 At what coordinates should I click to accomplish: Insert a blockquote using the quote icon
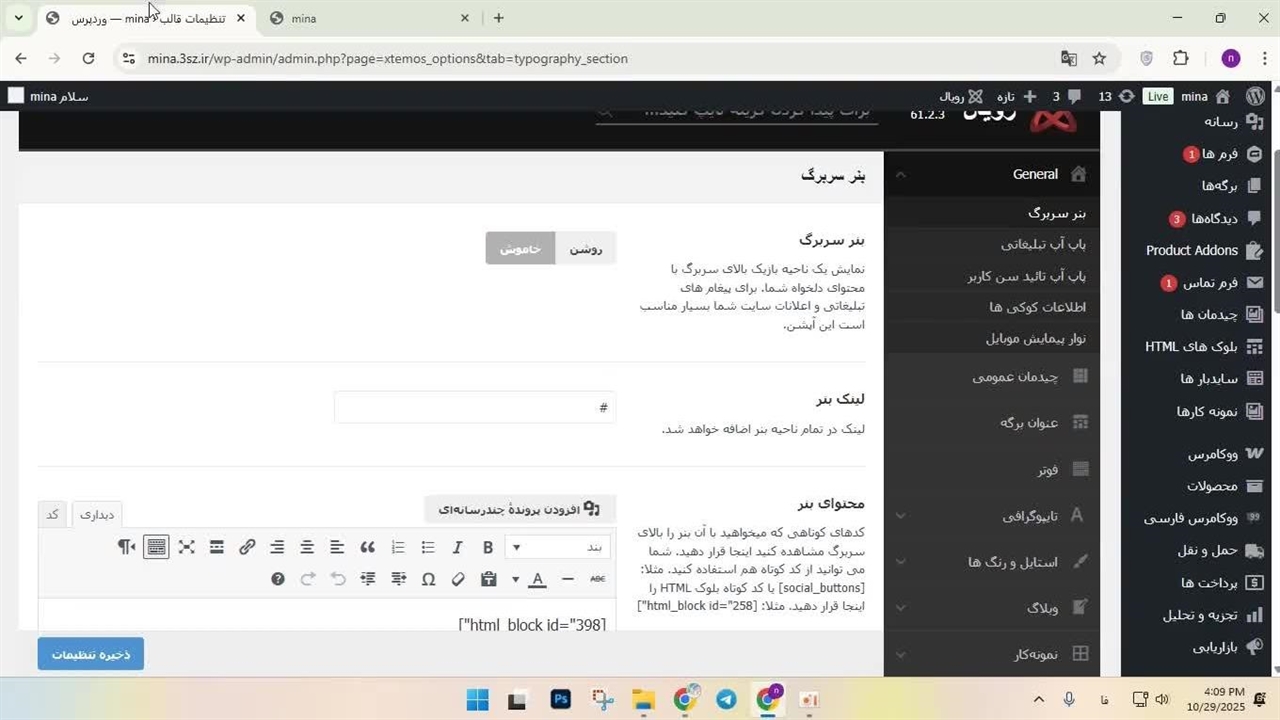[x=367, y=547]
